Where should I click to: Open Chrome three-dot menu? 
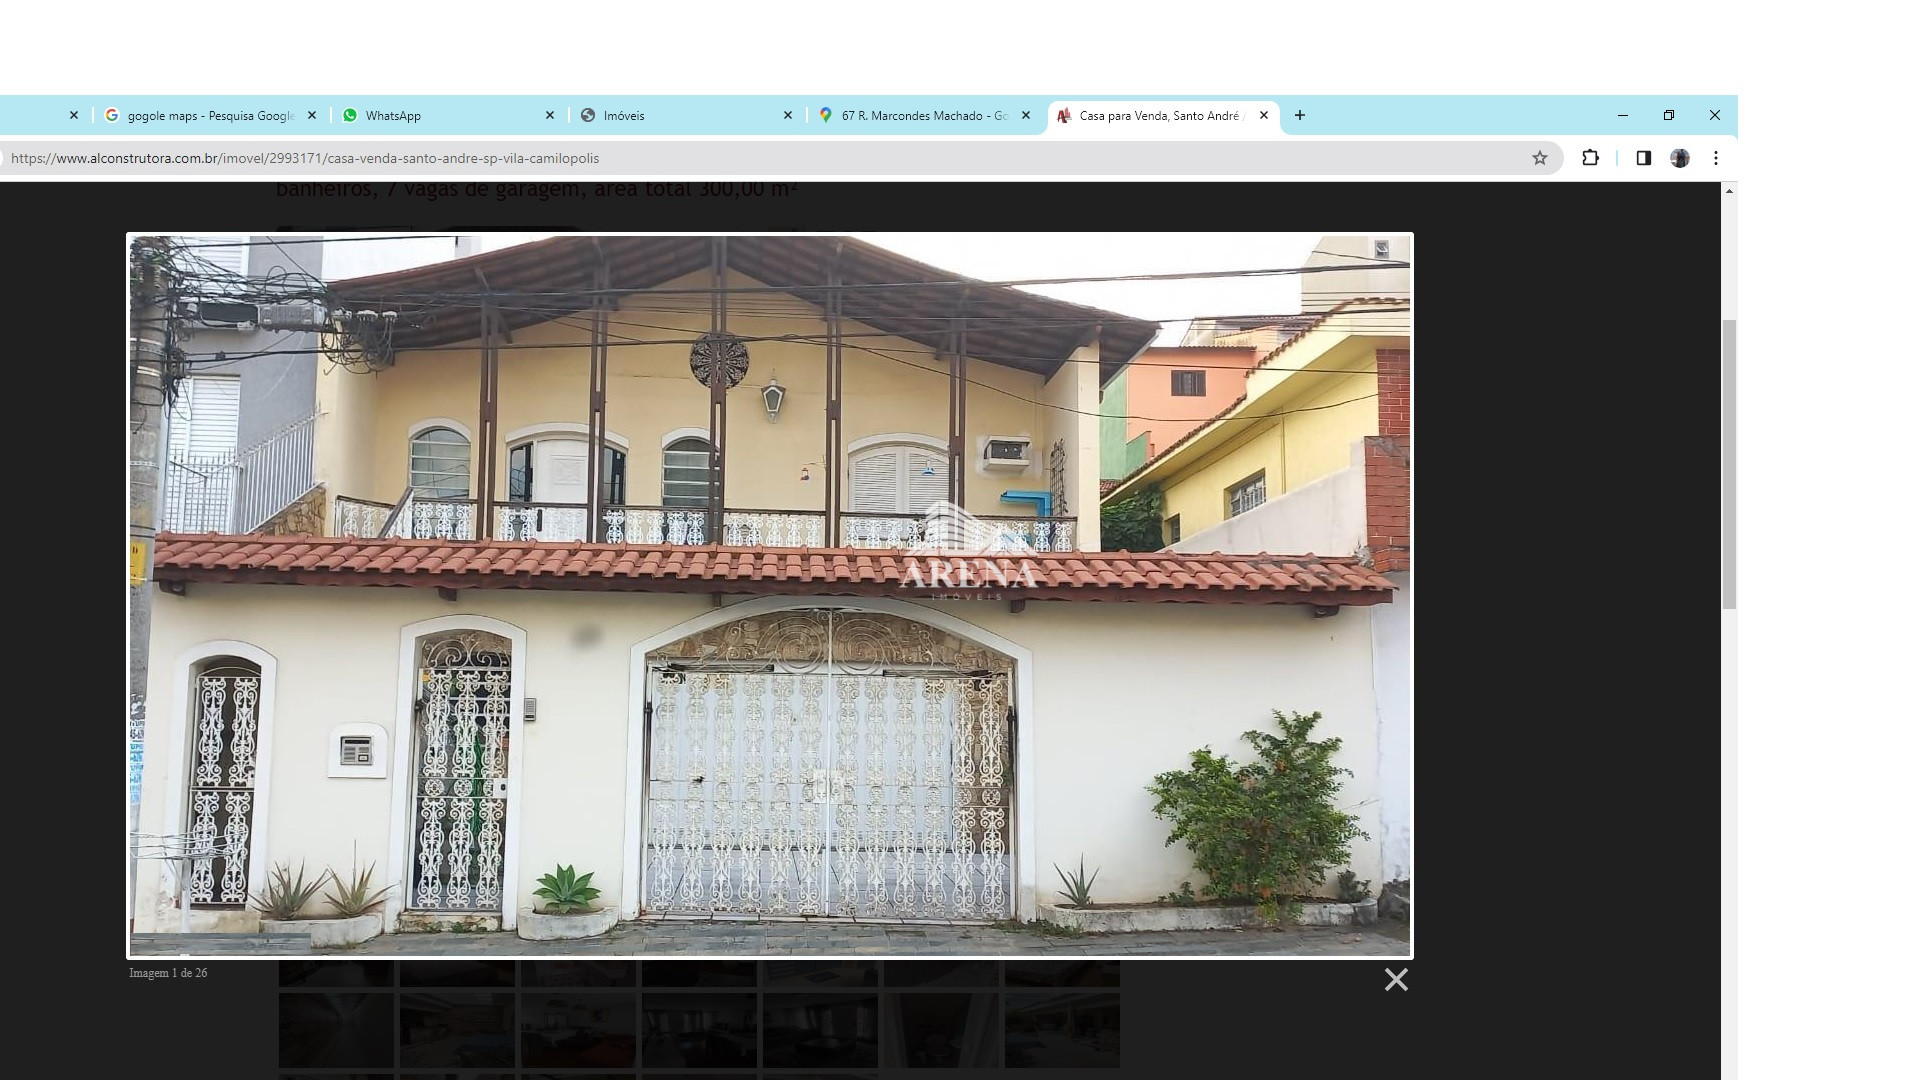(x=1716, y=158)
